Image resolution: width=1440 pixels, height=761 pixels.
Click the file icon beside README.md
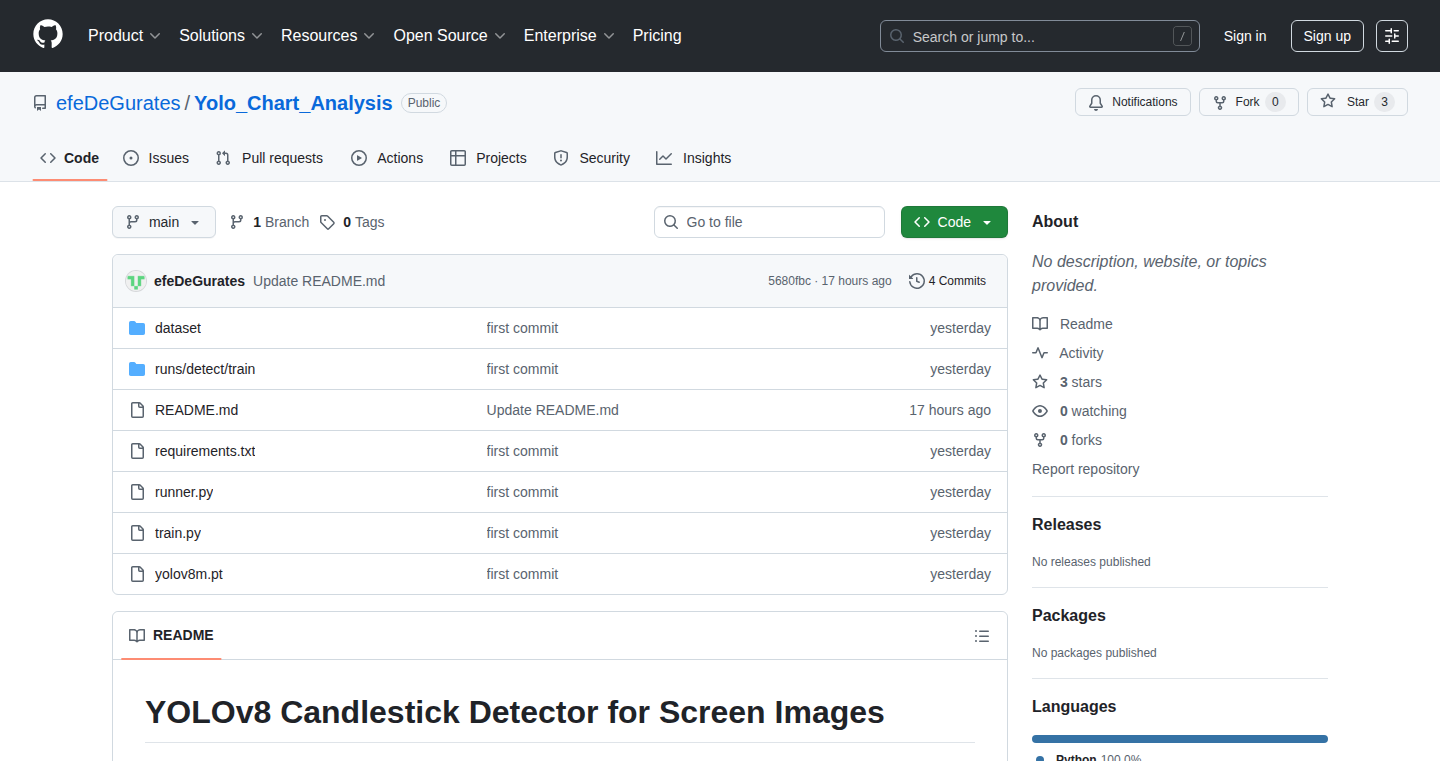(x=137, y=410)
